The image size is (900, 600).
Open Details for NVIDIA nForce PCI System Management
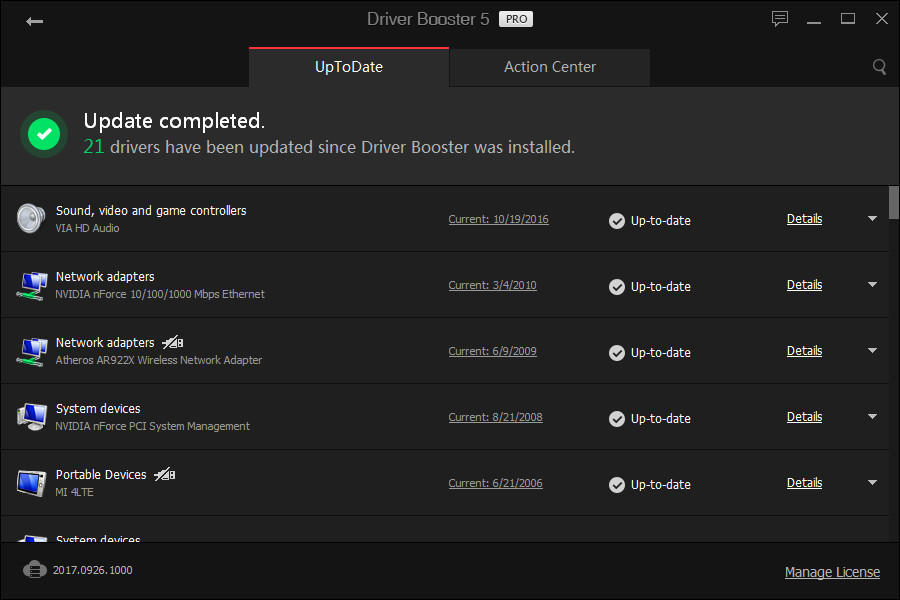click(x=804, y=417)
